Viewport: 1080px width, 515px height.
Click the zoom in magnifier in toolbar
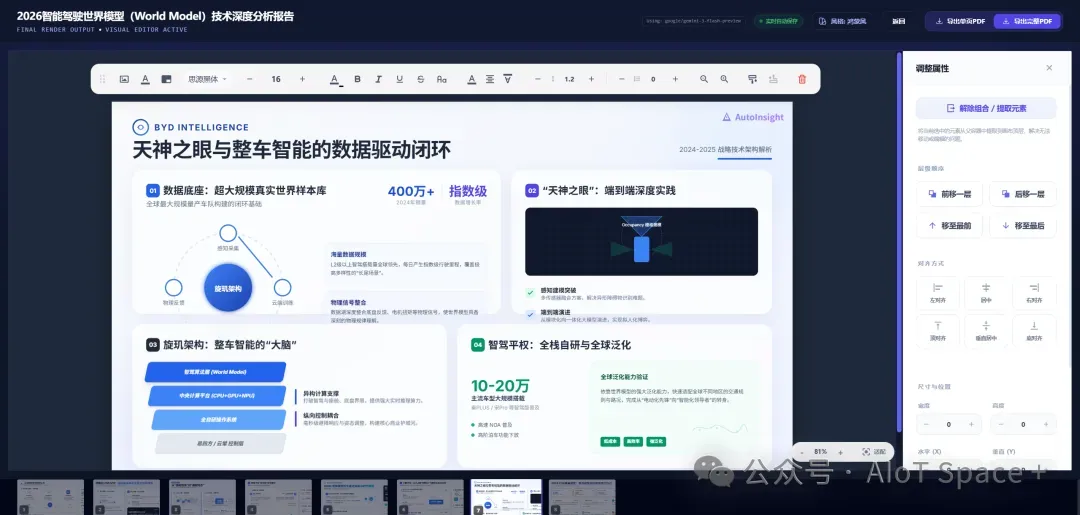[x=724, y=79]
